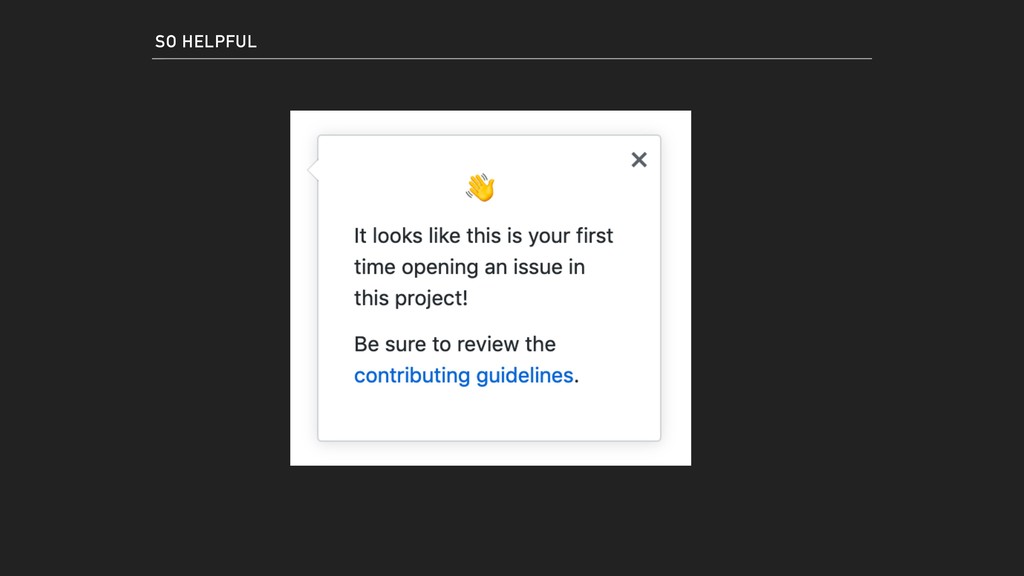Click the word "first" in the message

coord(594,236)
